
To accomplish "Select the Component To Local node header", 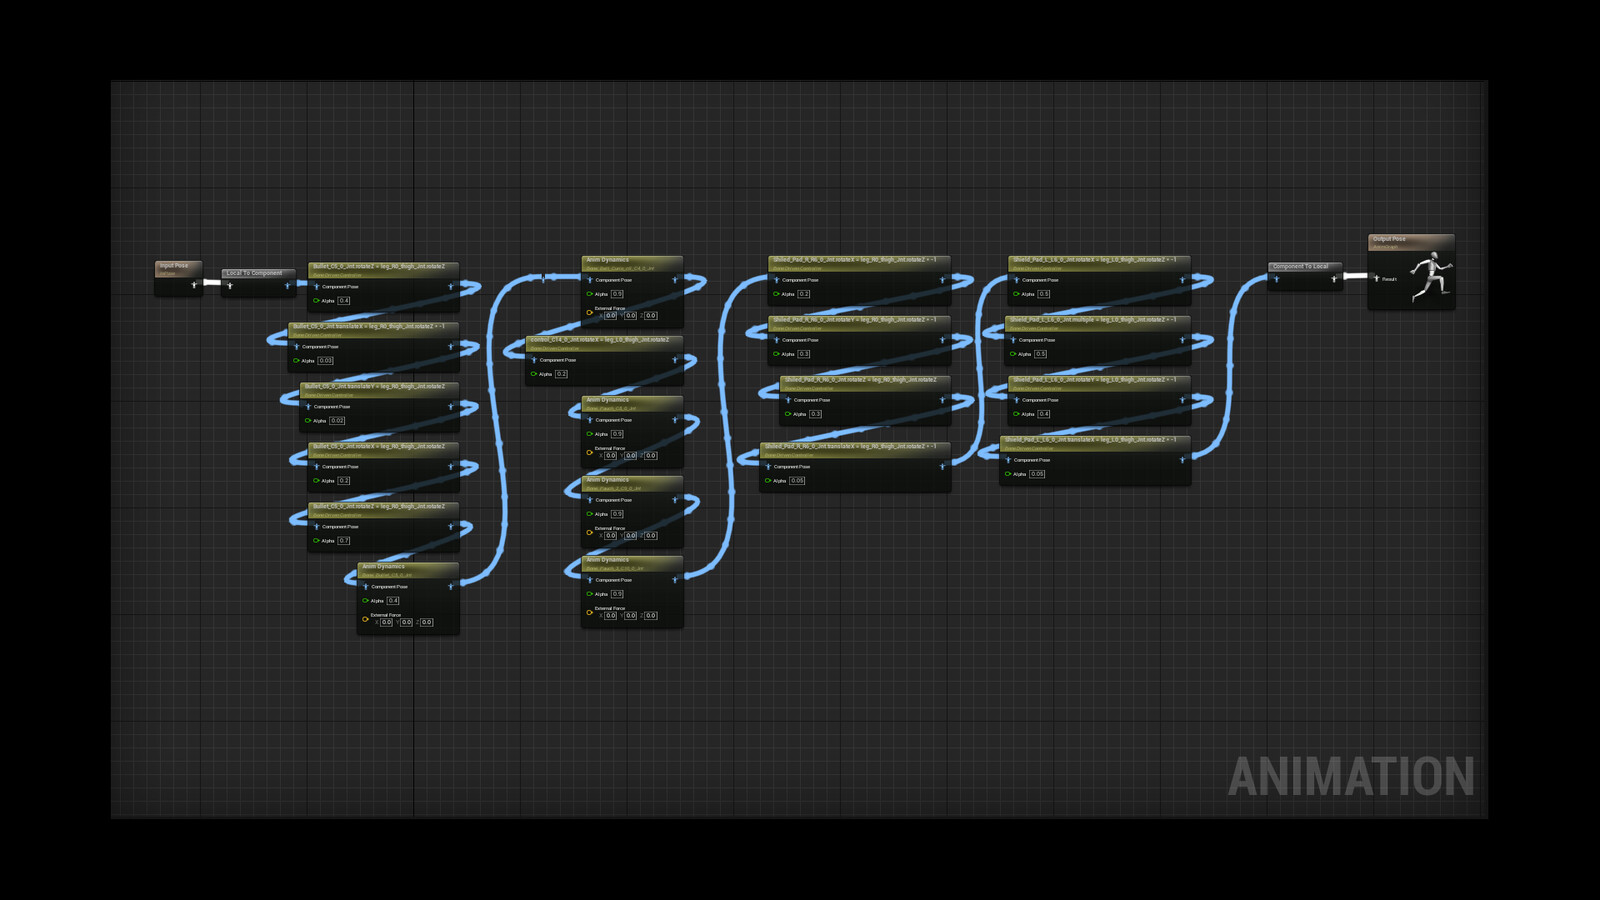I will click(x=1299, y=266).
